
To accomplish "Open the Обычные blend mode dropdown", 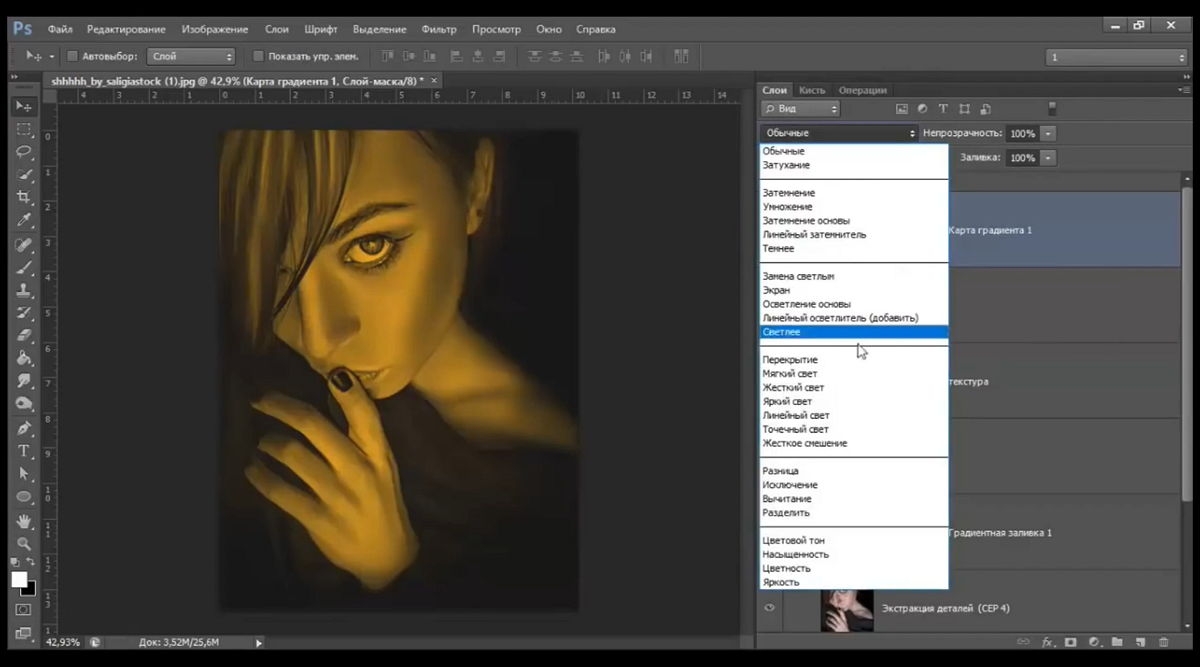I will (x=839, y=133).
